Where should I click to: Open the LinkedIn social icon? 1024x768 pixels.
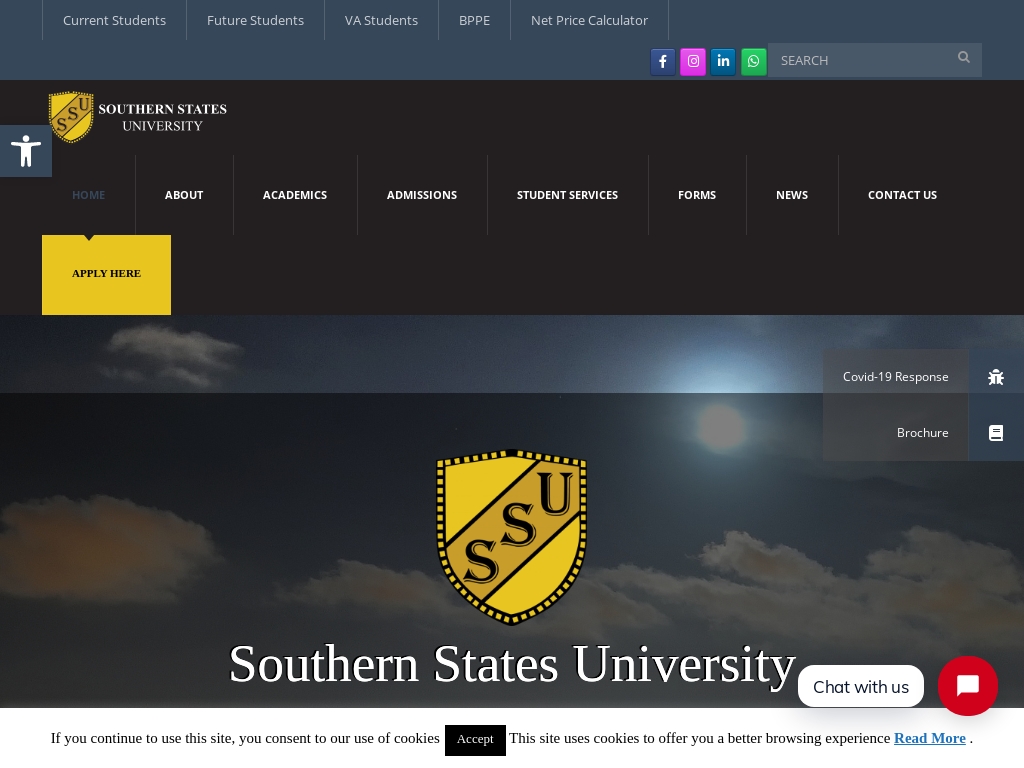click(x=723, y=62)
